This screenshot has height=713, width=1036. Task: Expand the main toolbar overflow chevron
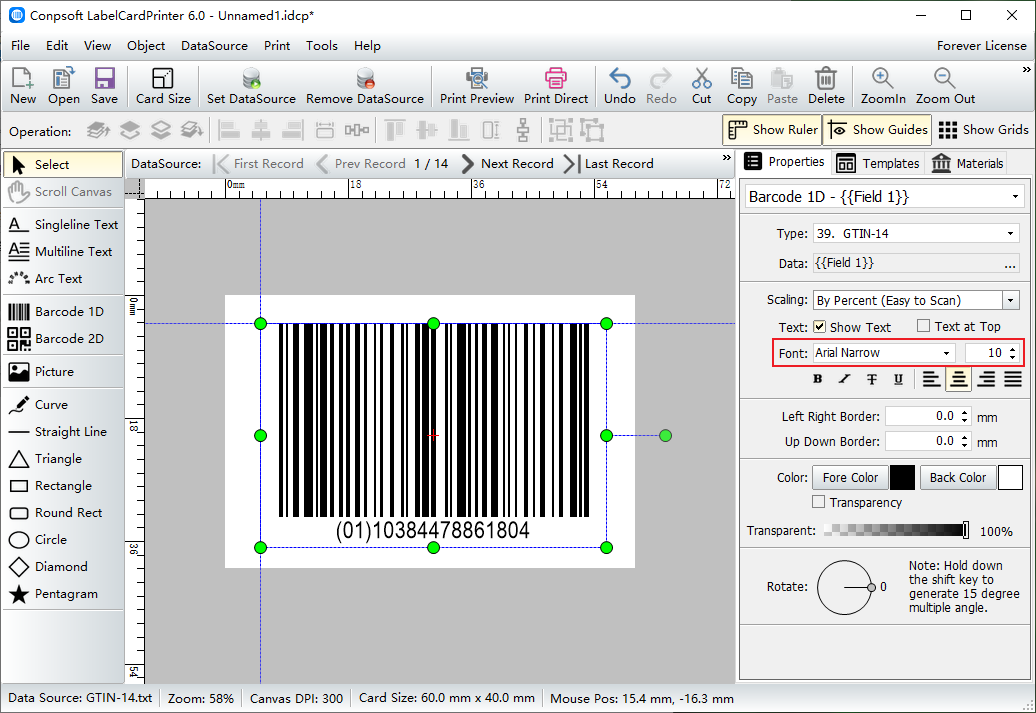(x=1026, y=69)
